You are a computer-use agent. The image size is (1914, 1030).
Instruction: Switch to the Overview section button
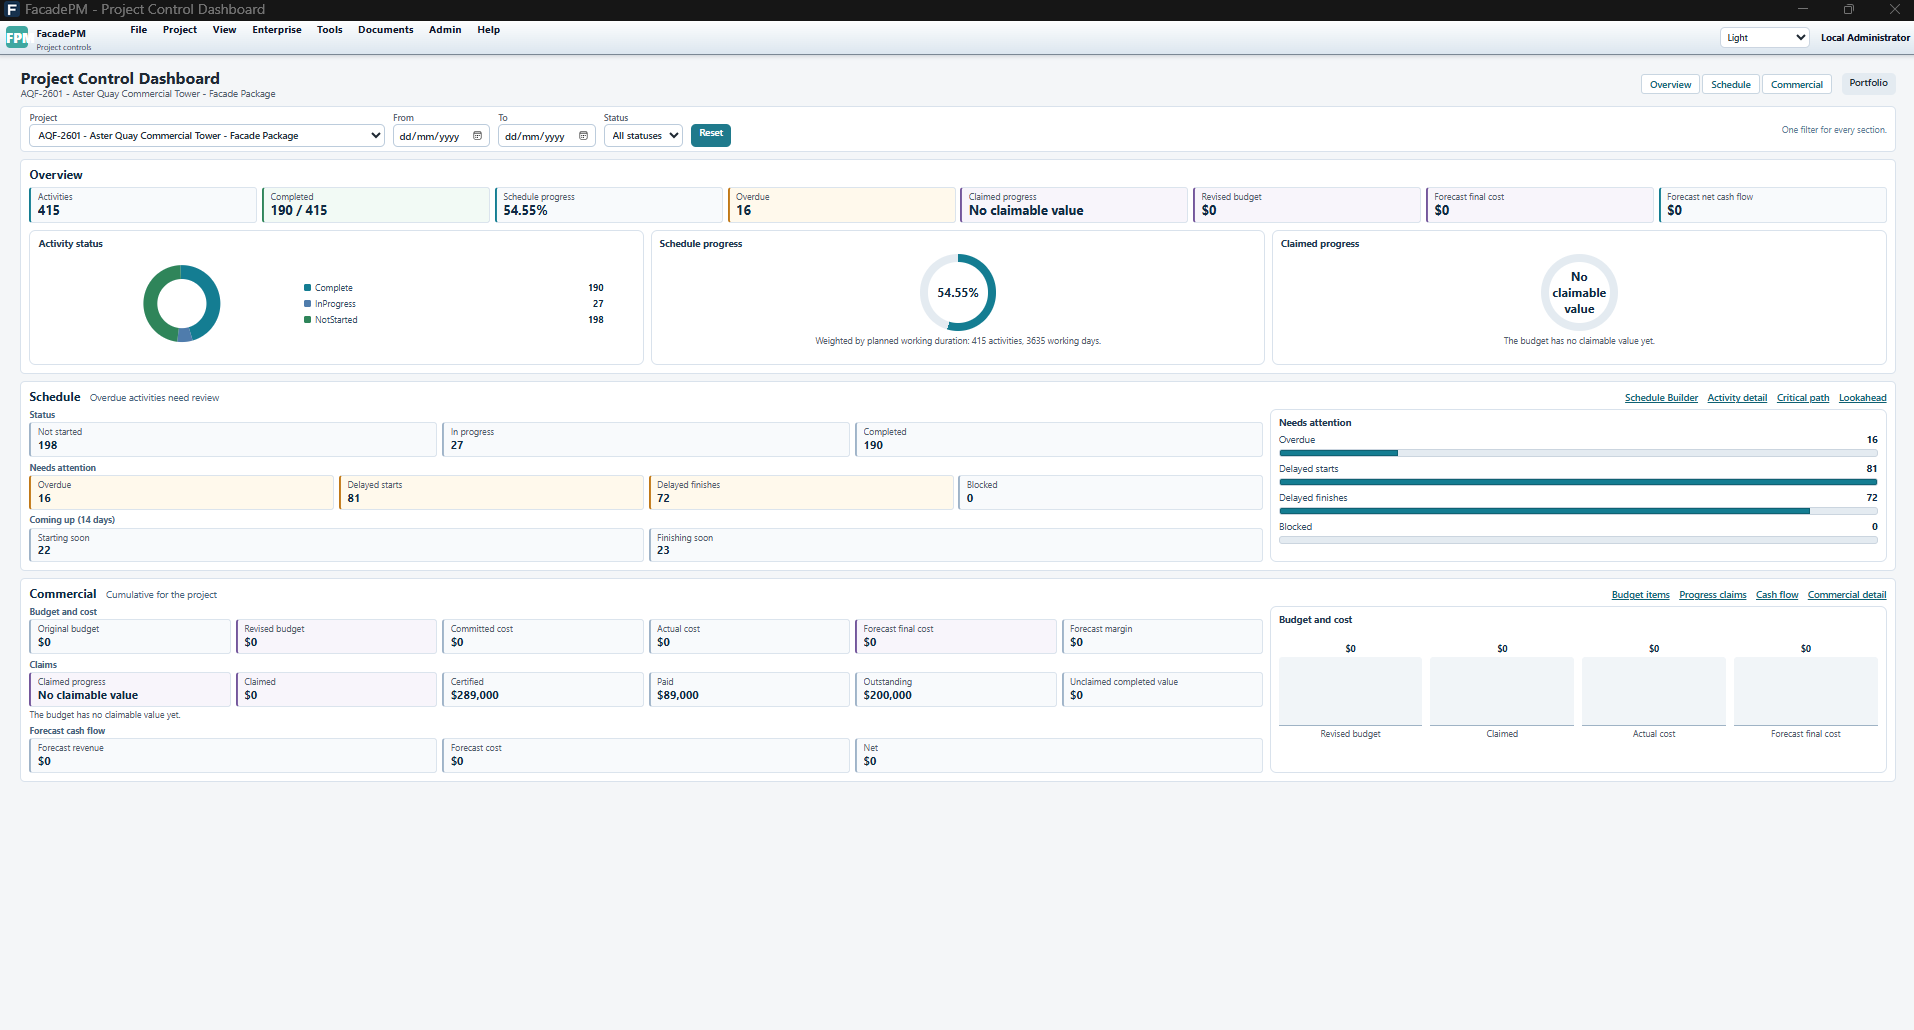tap(1670, 85)
